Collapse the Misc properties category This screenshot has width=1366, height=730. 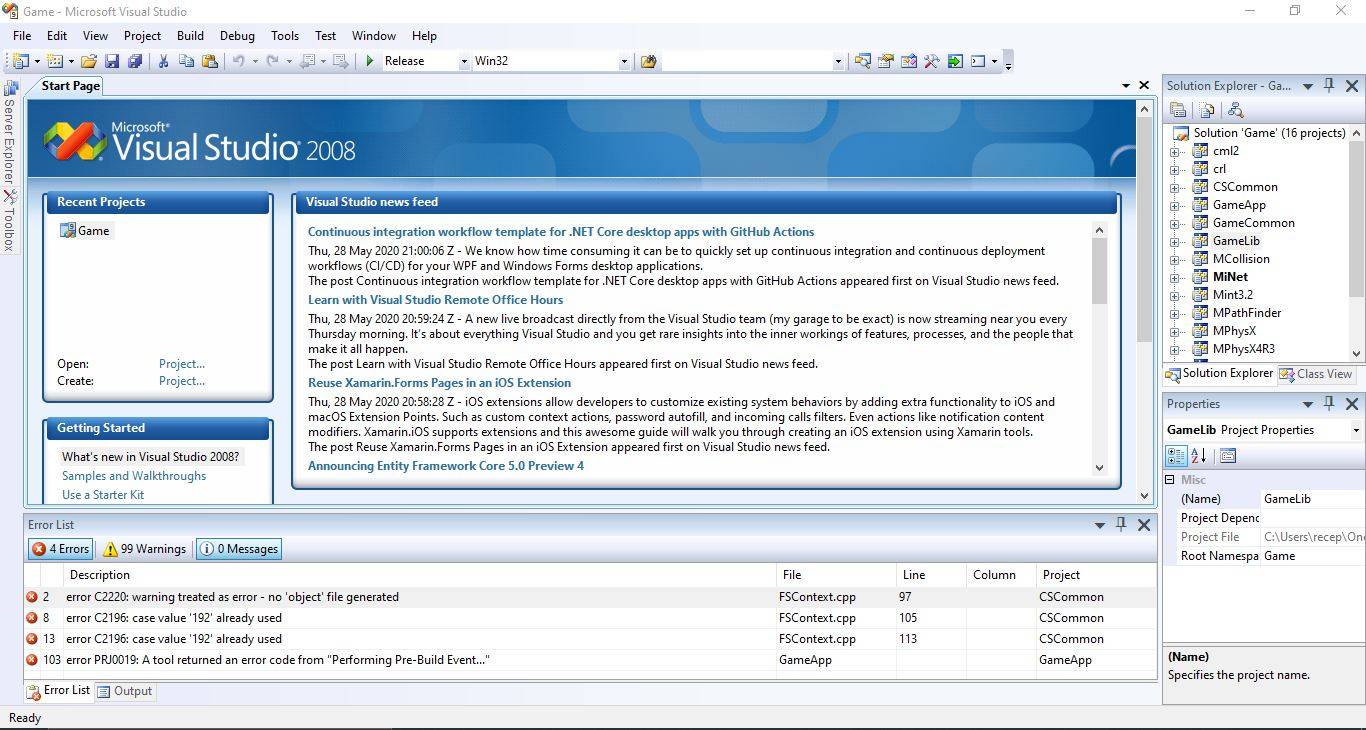tap(1170, 480)
